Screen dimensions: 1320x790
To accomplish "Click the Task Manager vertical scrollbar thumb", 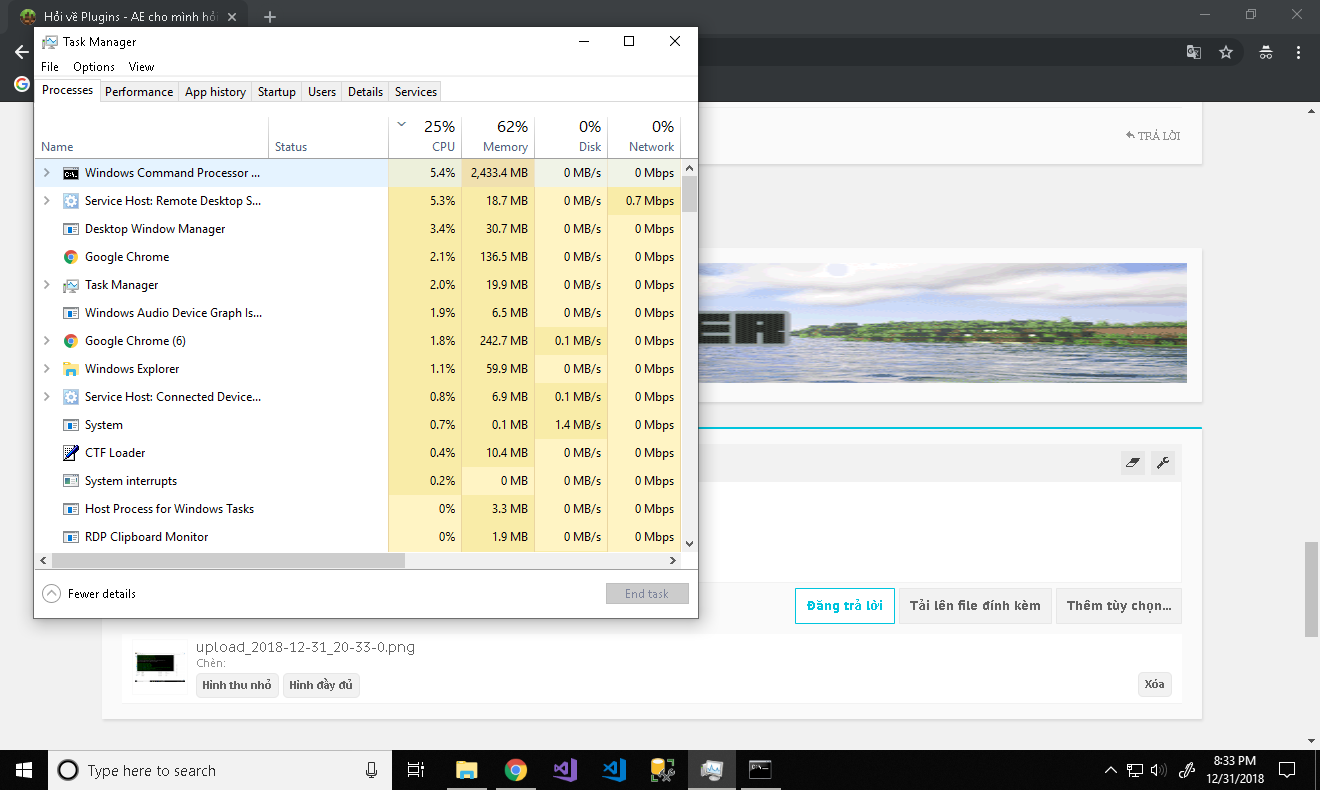I will 689,194.
